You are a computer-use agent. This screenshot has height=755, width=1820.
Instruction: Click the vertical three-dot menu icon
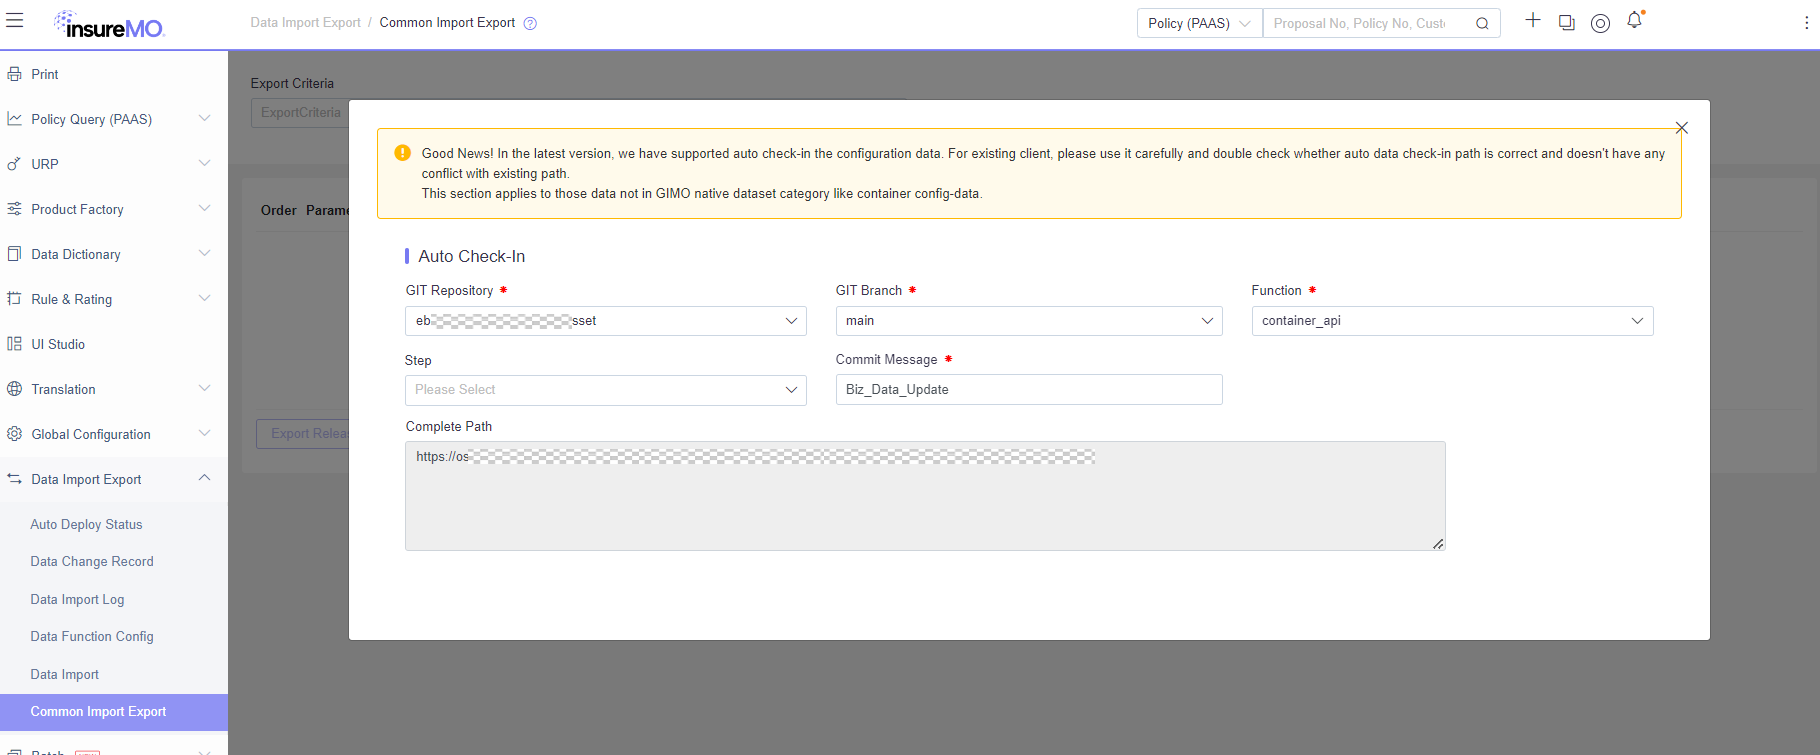coord(1806,23)
